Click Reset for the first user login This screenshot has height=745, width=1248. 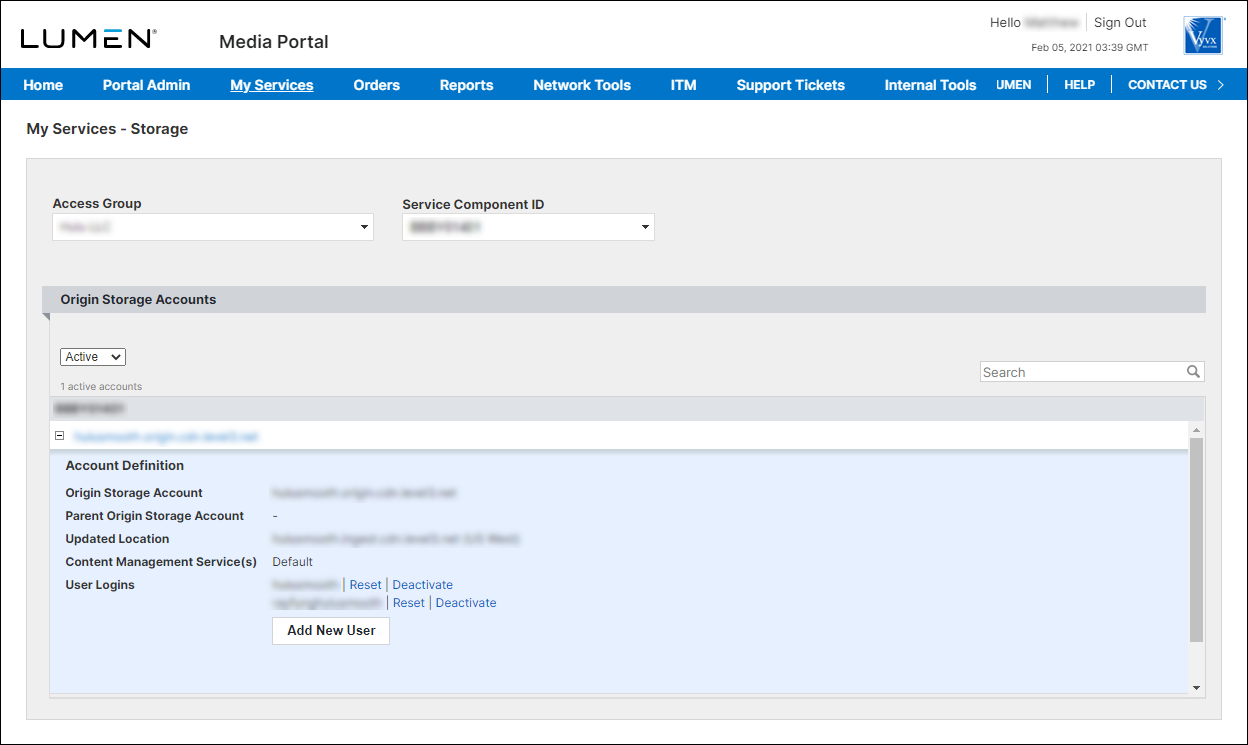pyautogui.click(x=365, y=585)
